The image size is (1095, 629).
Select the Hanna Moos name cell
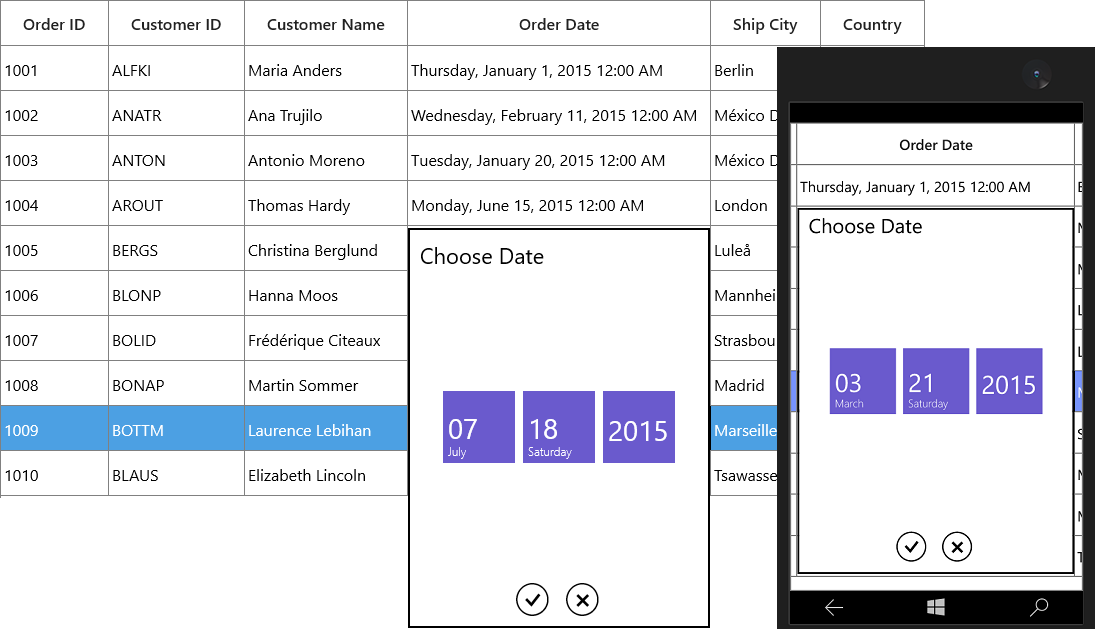(325, 294)
